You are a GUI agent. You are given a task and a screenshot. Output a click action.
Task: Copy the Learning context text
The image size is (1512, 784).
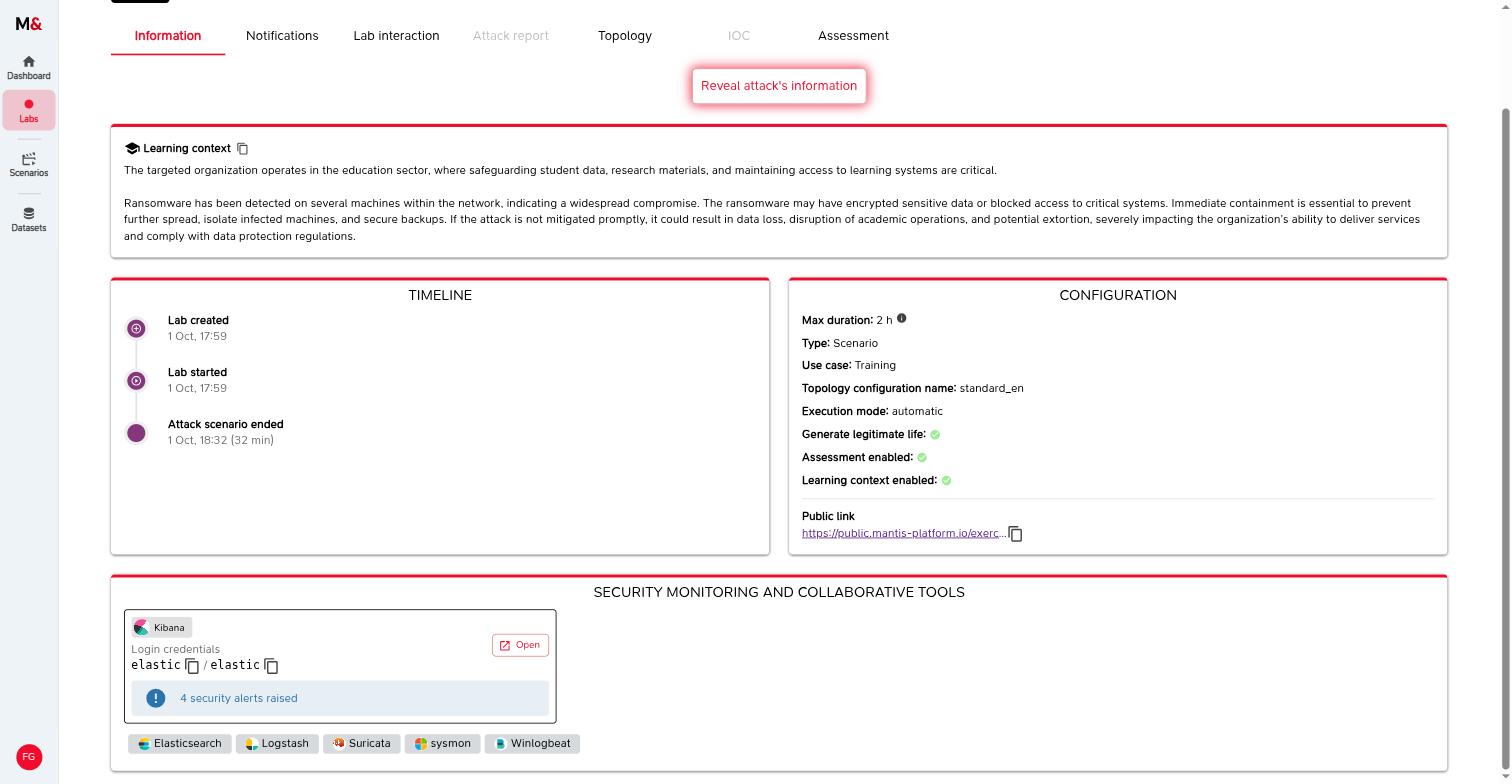(x=242, y=148)
